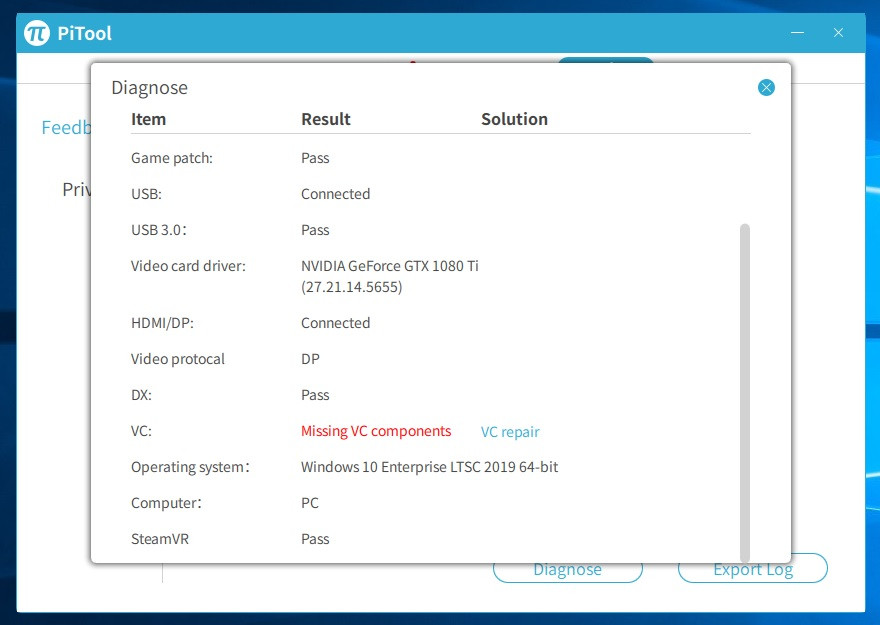The image size is (880, 625).
Task: Click the 'Video protocal' row label
Action: coord(177,359)
